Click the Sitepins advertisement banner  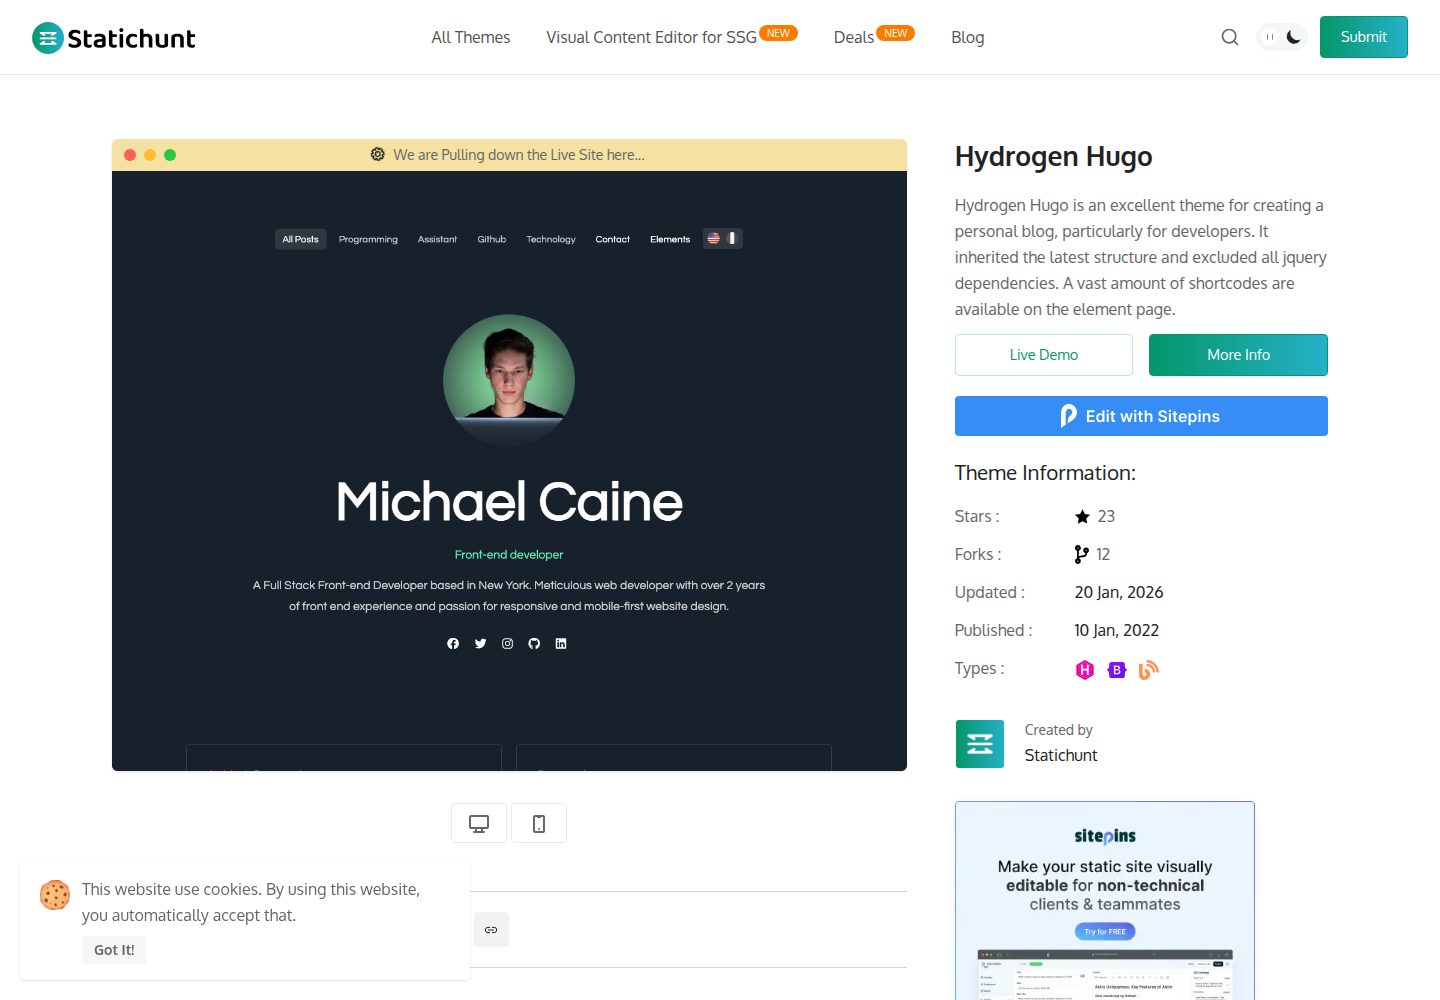(x=1105, y=900)
